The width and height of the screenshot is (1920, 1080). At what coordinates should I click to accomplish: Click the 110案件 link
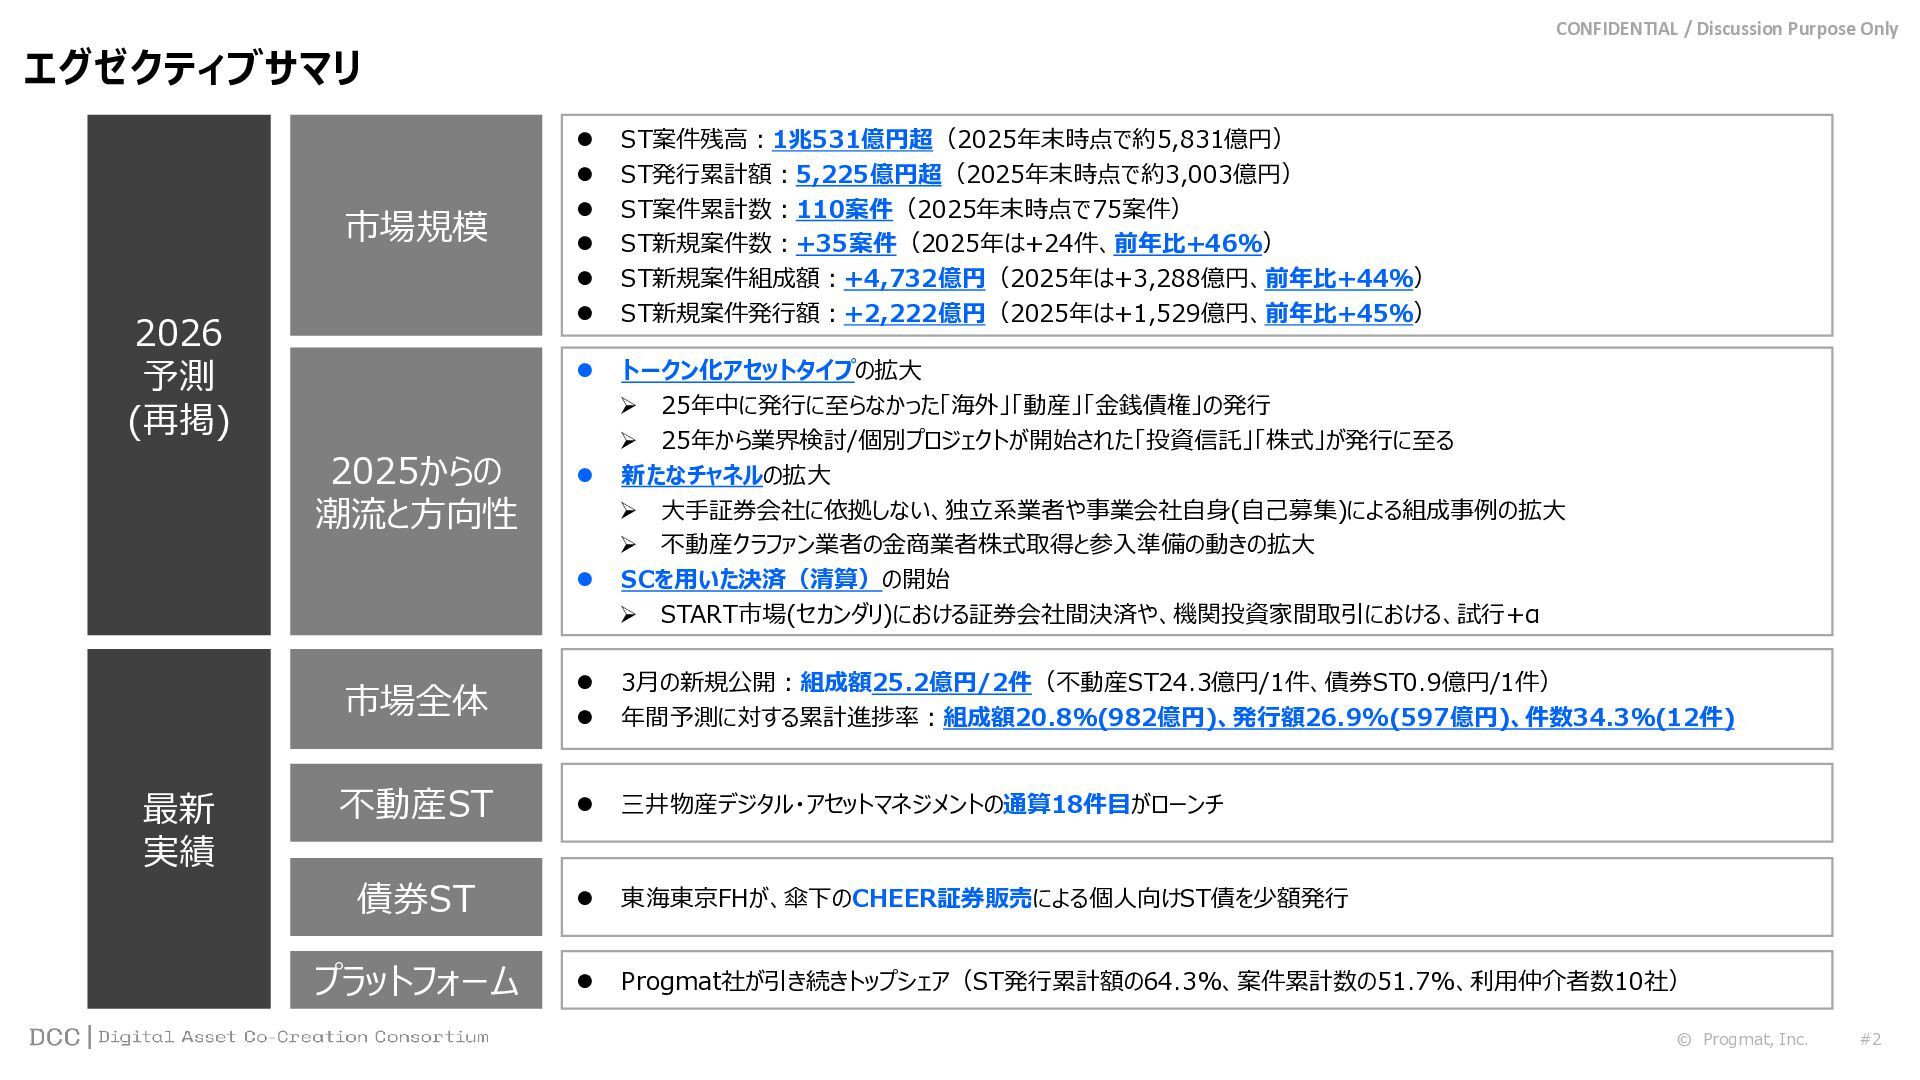(x=843, y=209)
